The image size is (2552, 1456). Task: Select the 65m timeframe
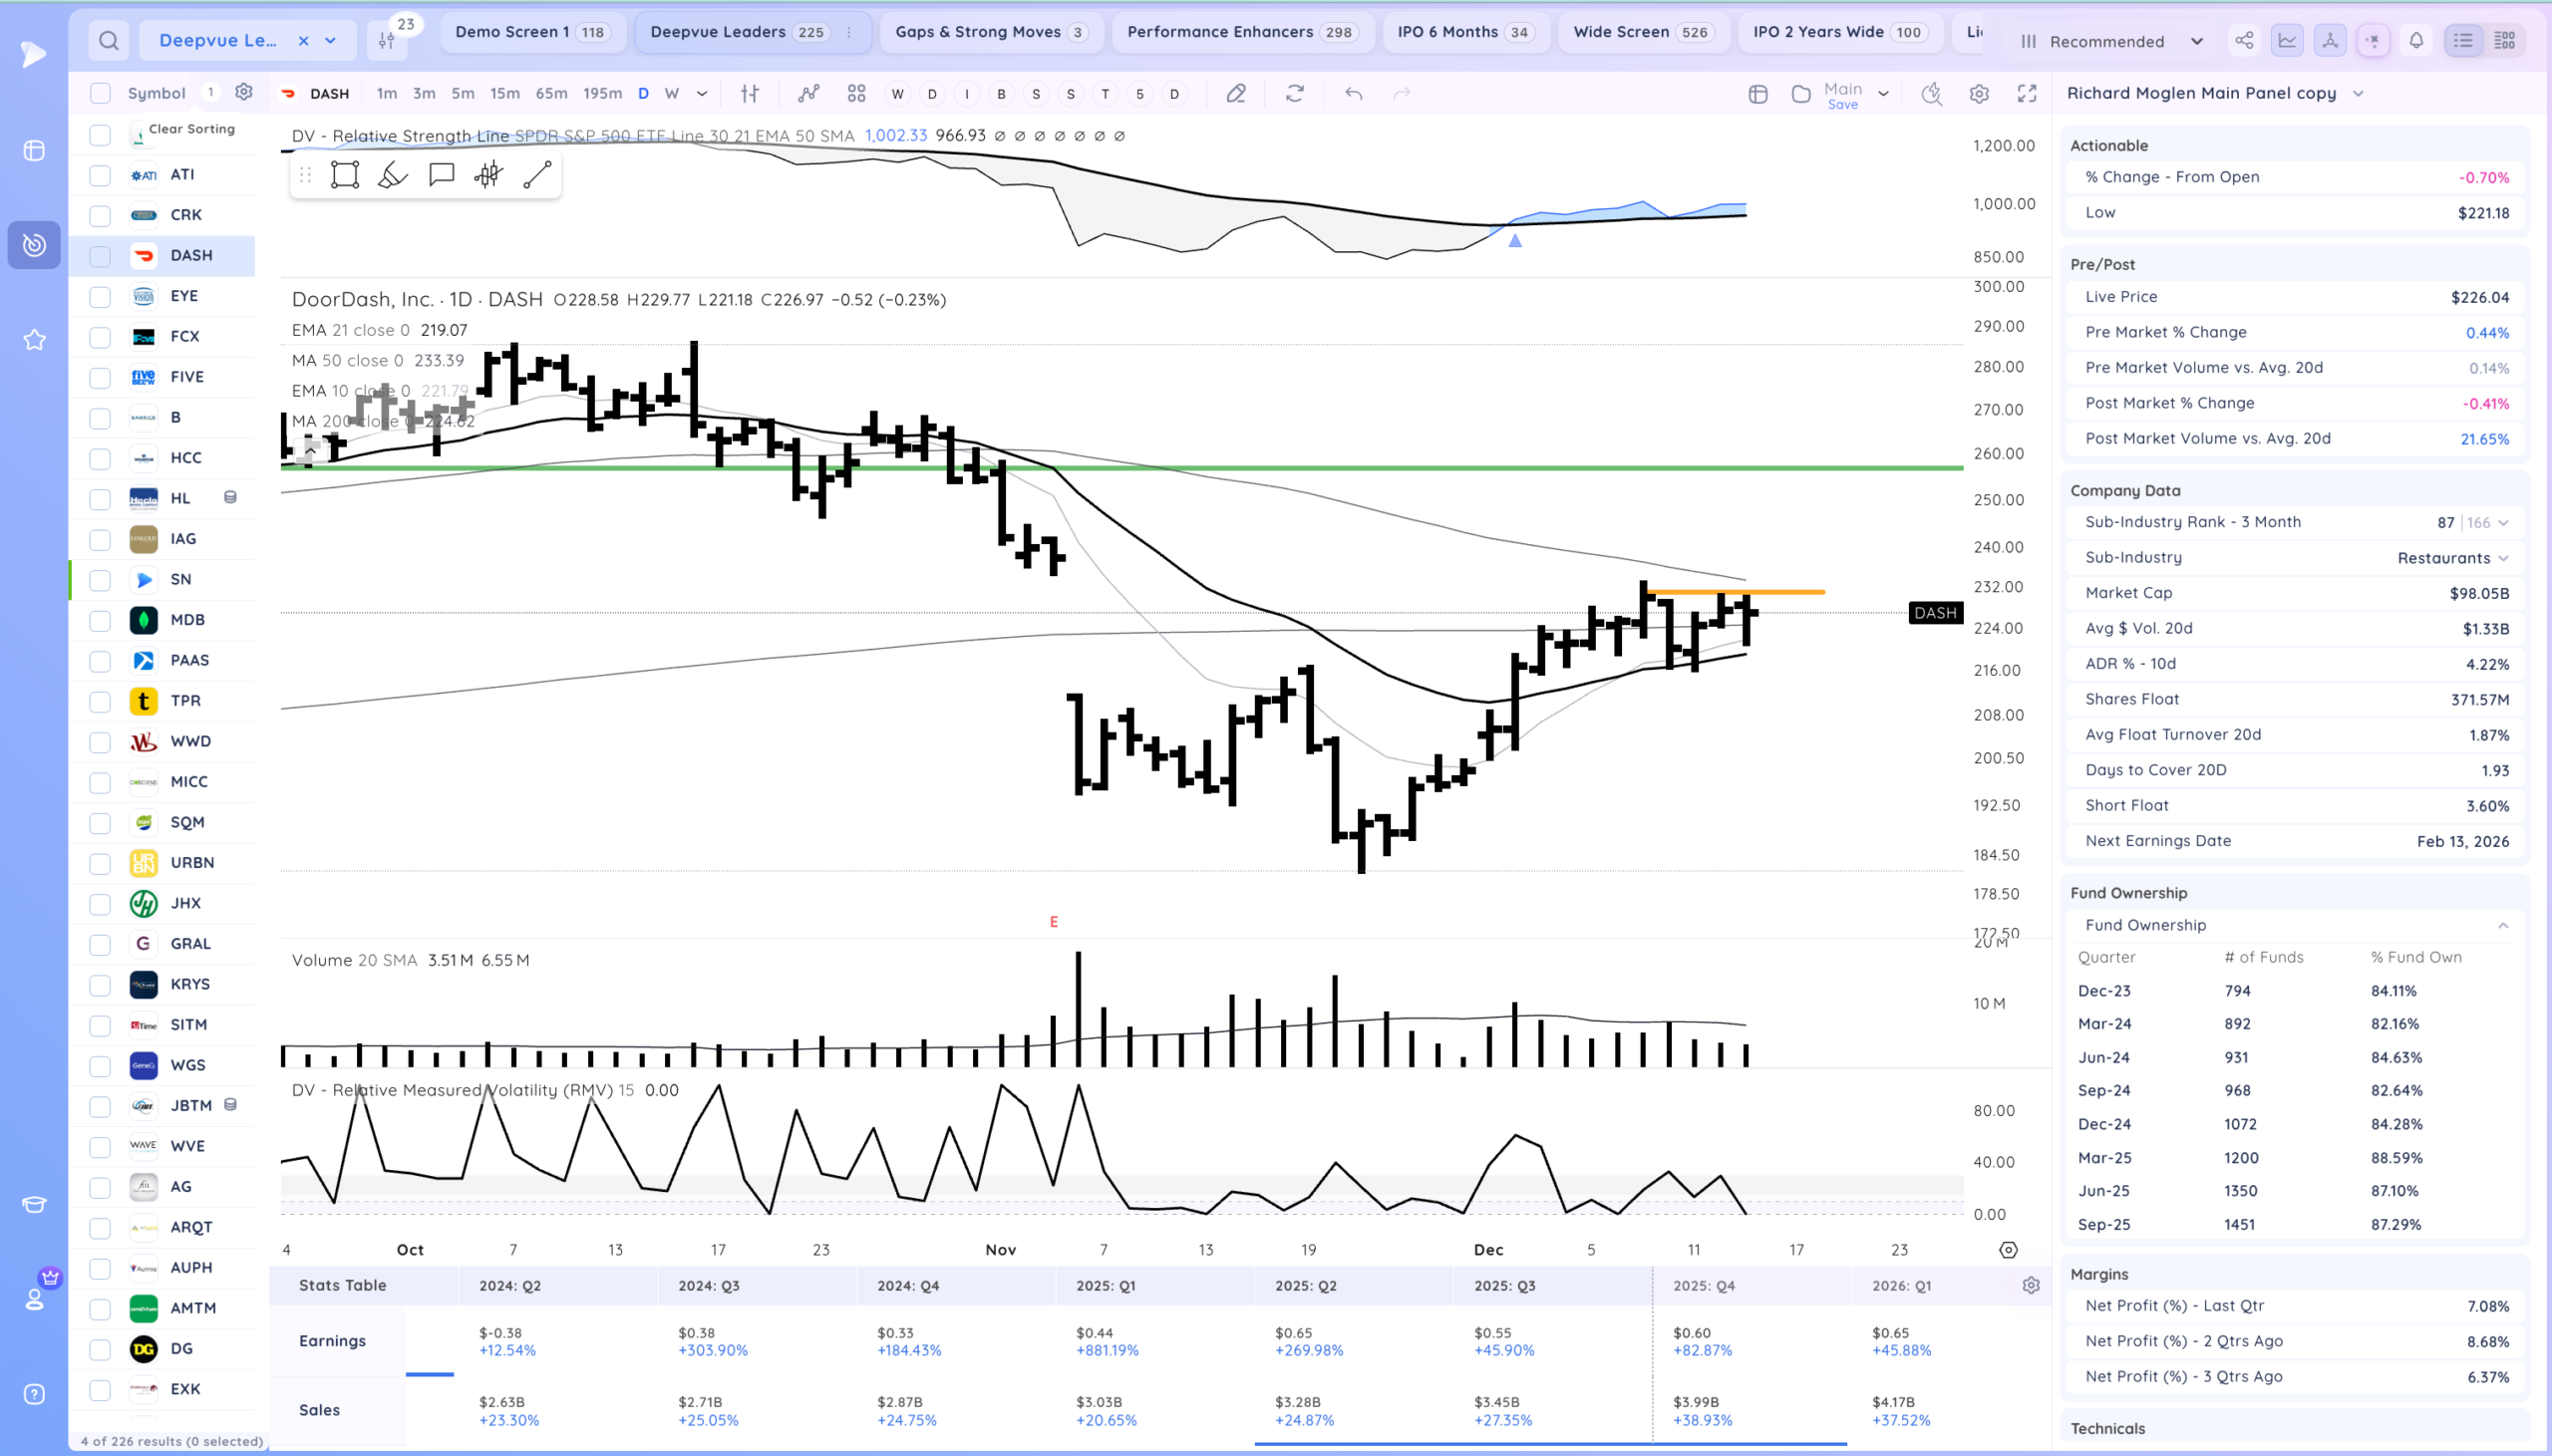click(x=551, y=94)
